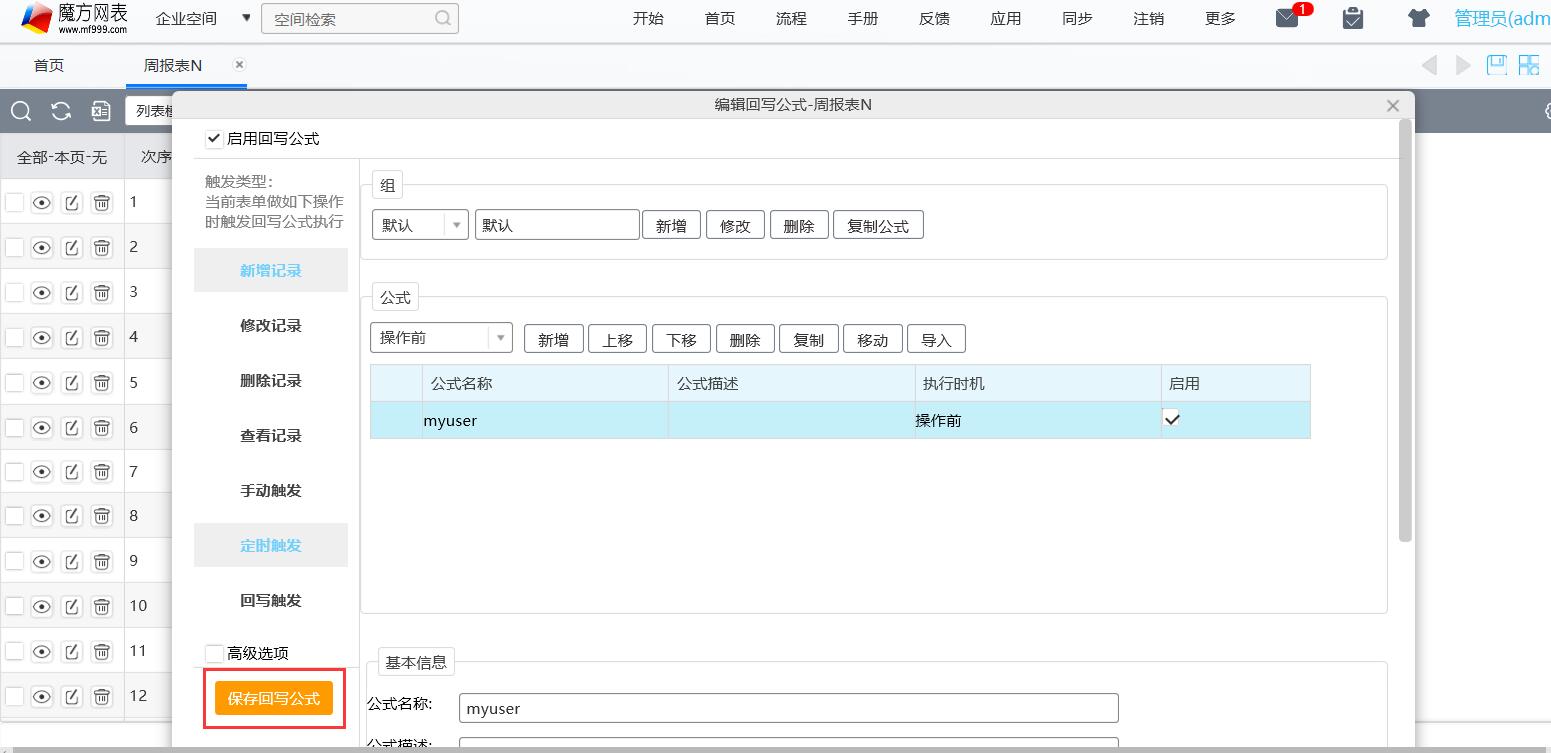Delete record in row 7
This screenshot has height=753, width=1551.
pyautogui.click(x=101, y=472)
